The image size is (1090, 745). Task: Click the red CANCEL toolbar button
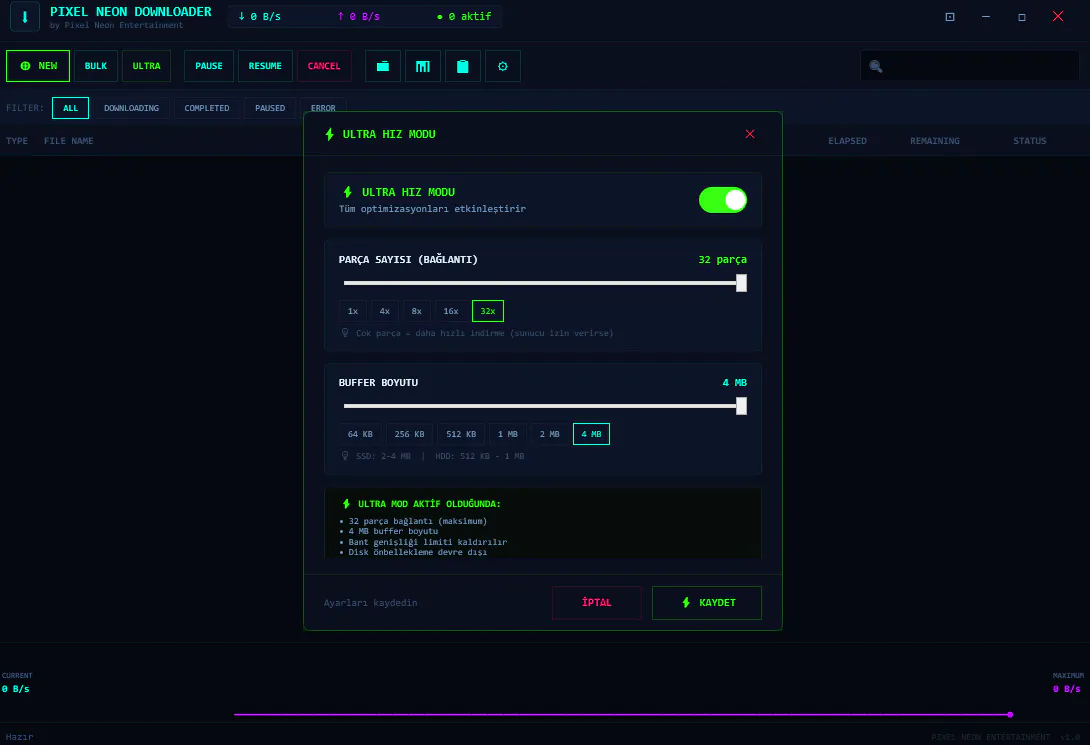click(324, 66)
